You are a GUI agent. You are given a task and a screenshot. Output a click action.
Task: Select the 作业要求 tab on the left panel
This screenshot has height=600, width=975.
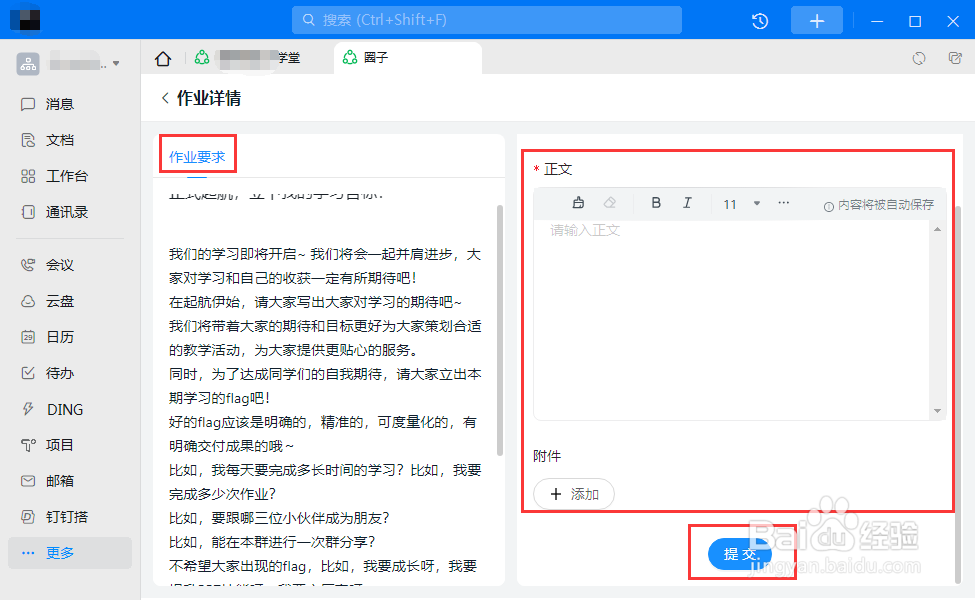click(197, 155)
